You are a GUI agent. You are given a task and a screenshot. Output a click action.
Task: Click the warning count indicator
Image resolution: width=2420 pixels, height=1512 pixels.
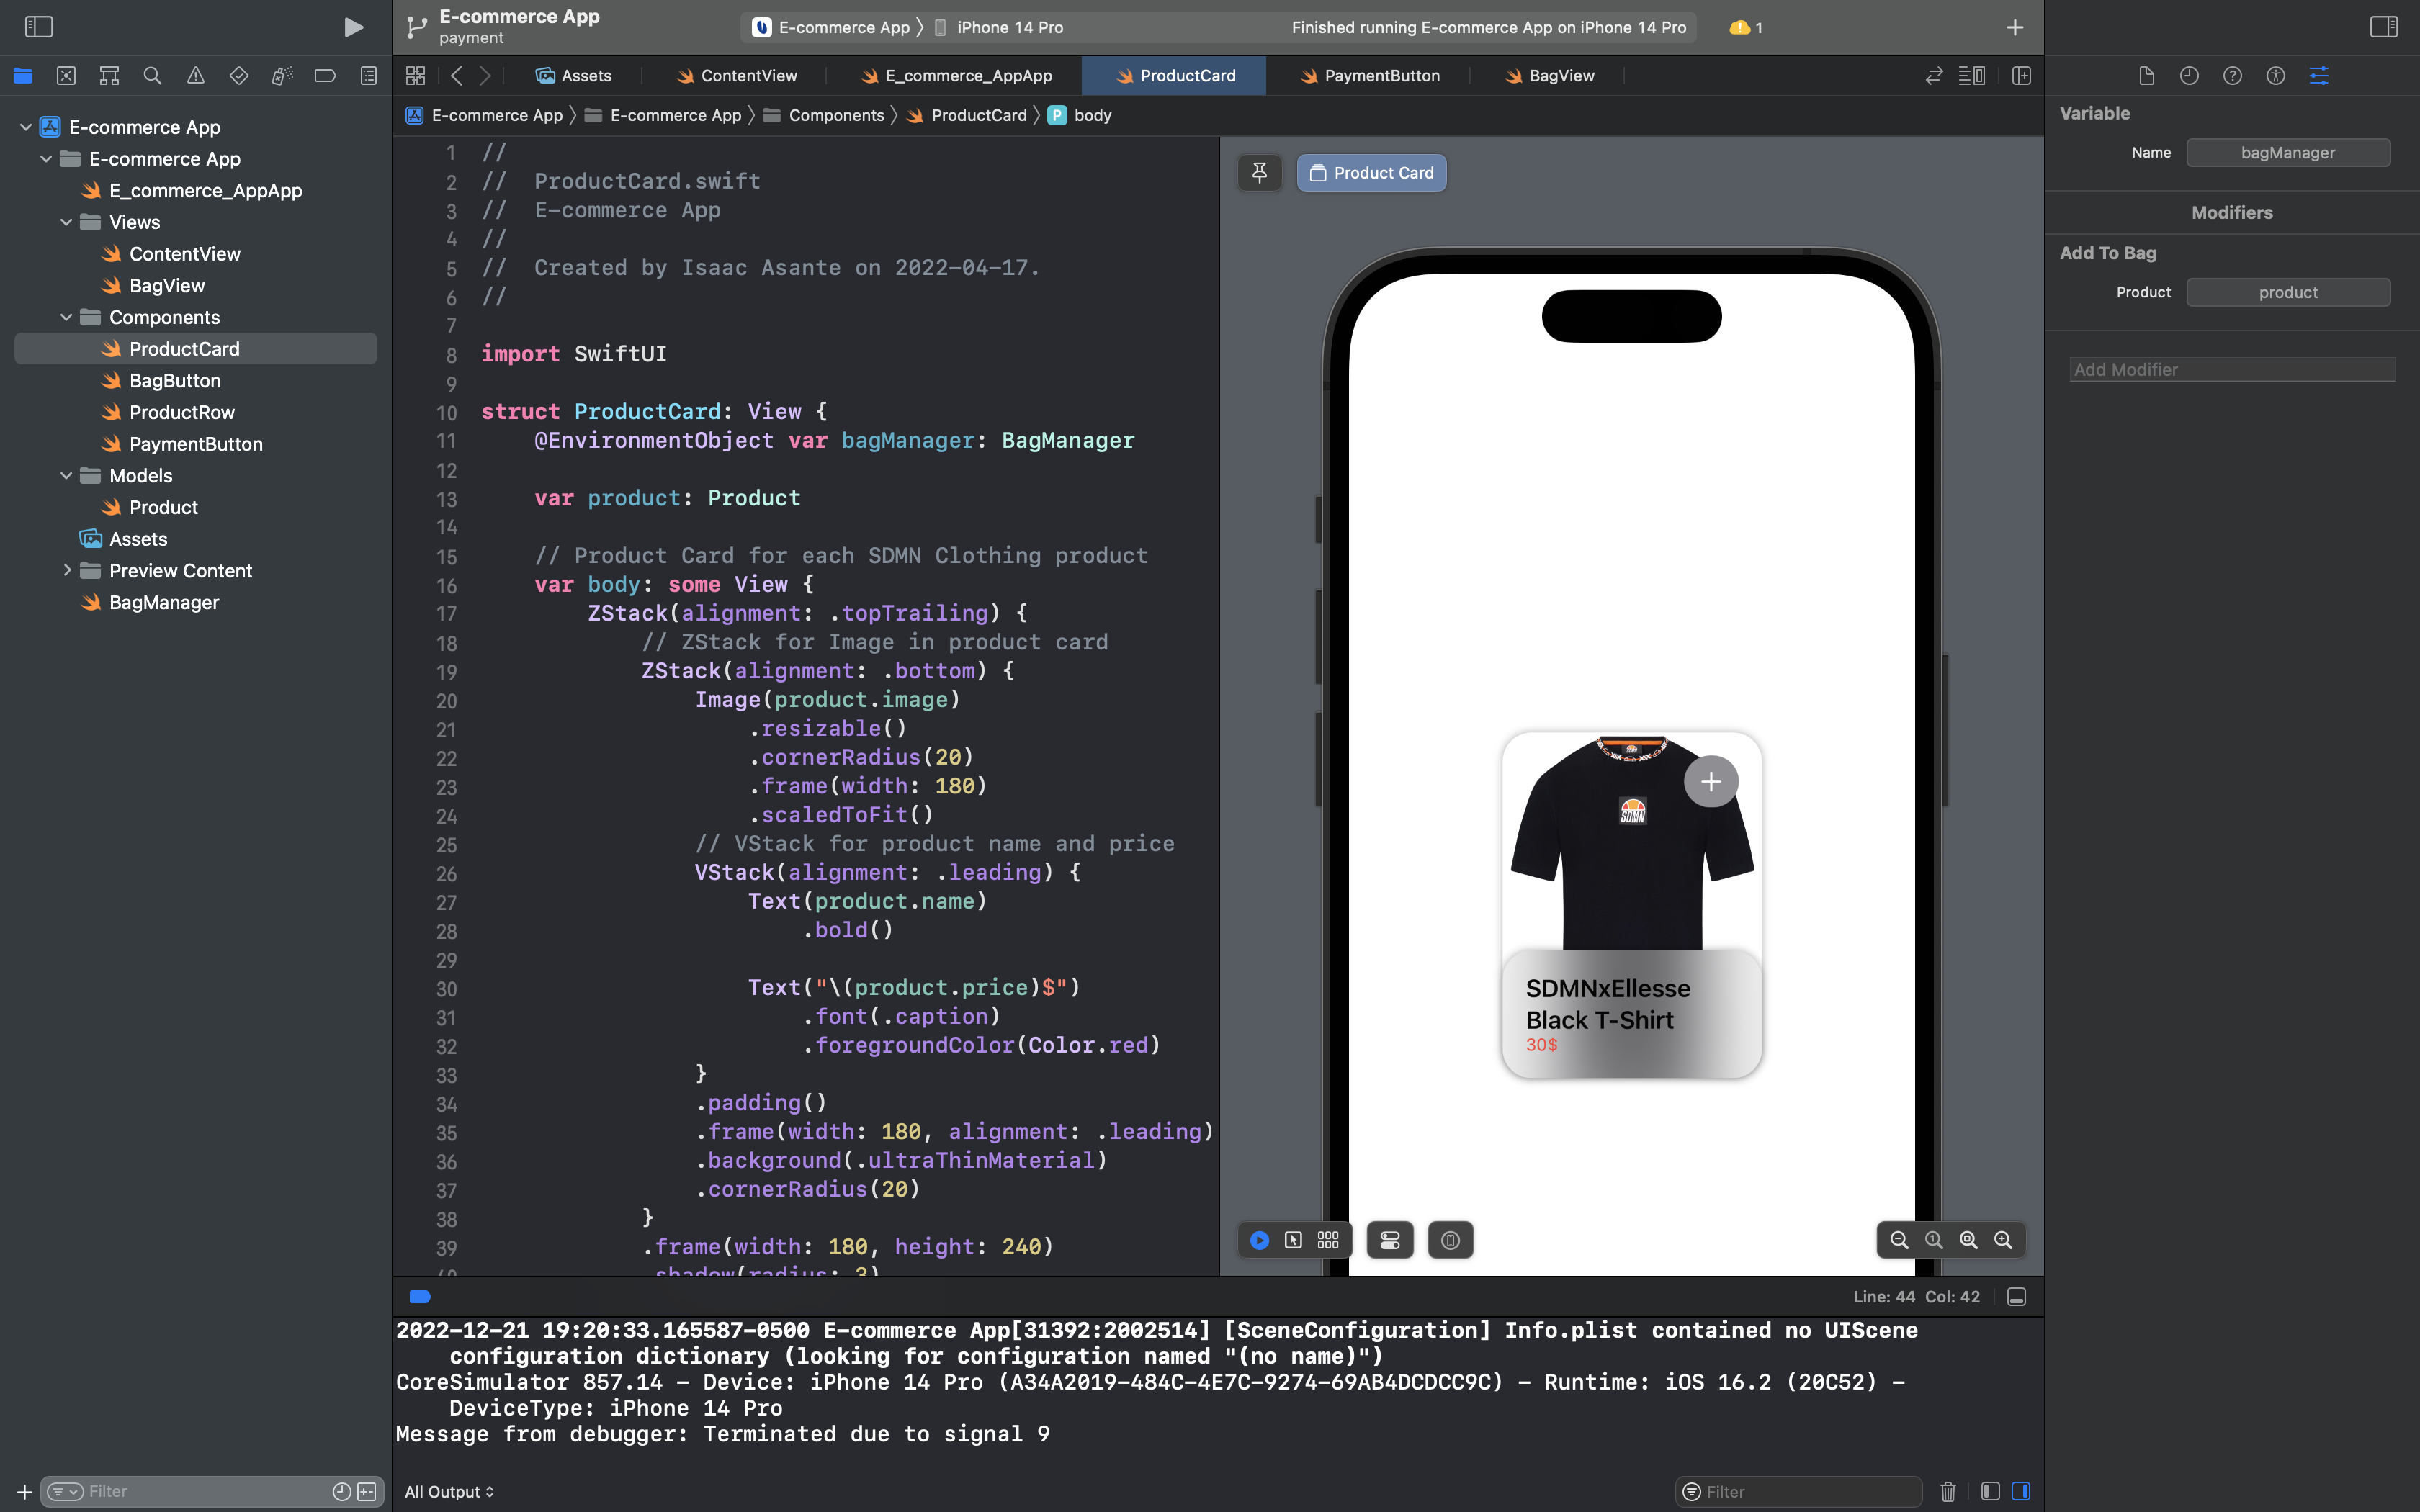[1746, 27]
